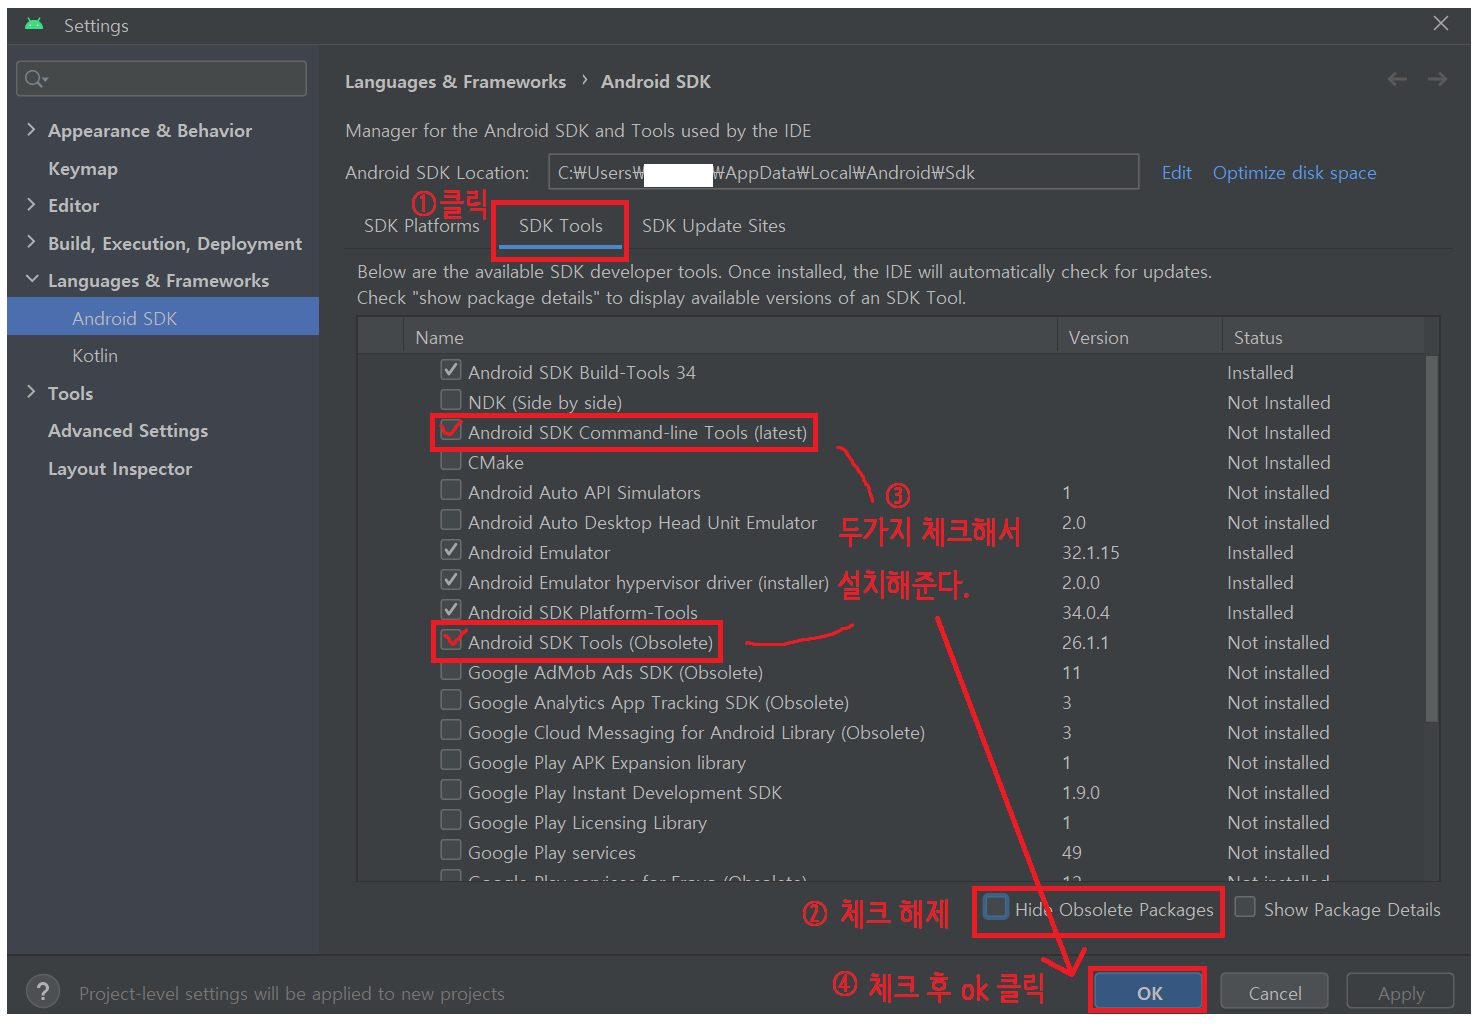Toggle Android Emulator hypervisor driver checkbox
Image resolution: width=1481 pixels, height=1026 pixels.
click(x=451, y=580)
